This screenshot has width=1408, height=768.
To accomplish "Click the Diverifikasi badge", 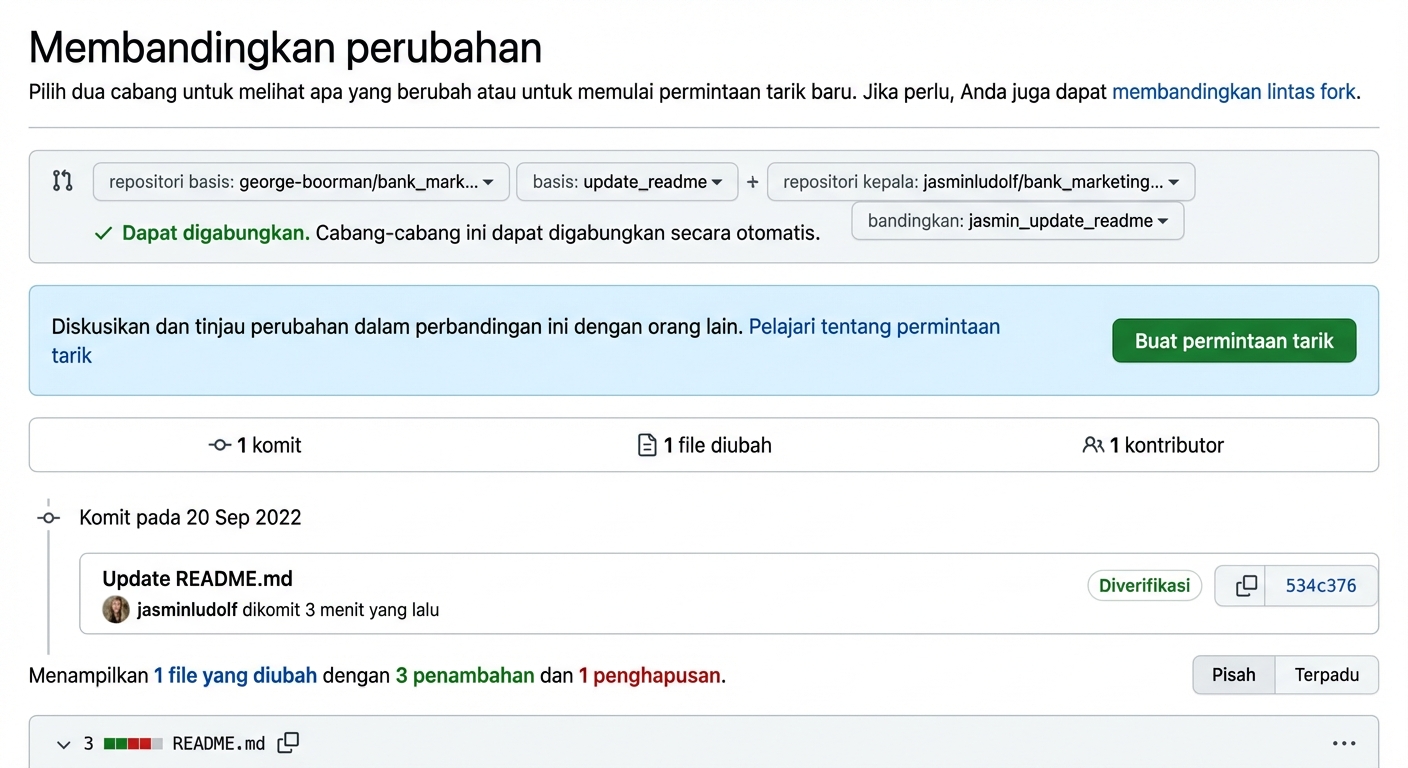I will 1144,586.
